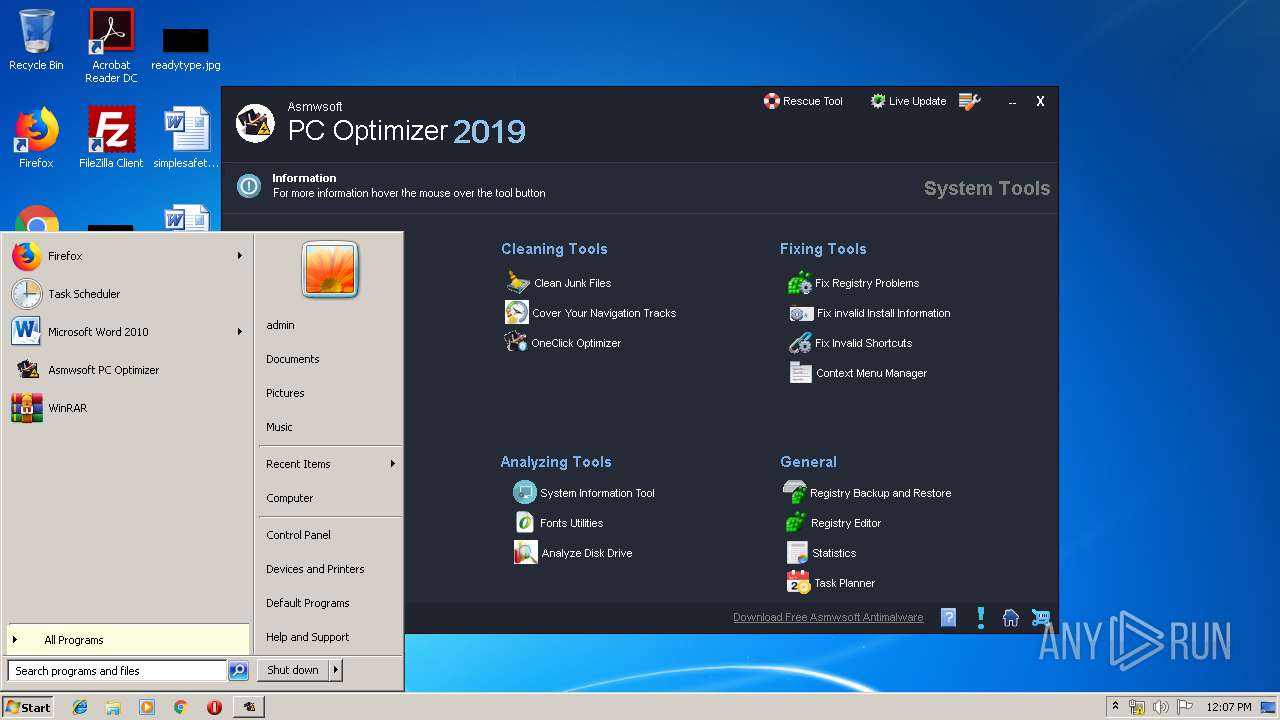
Task: Open Analyze Disk Drive tool
Action: coord(572,553)
